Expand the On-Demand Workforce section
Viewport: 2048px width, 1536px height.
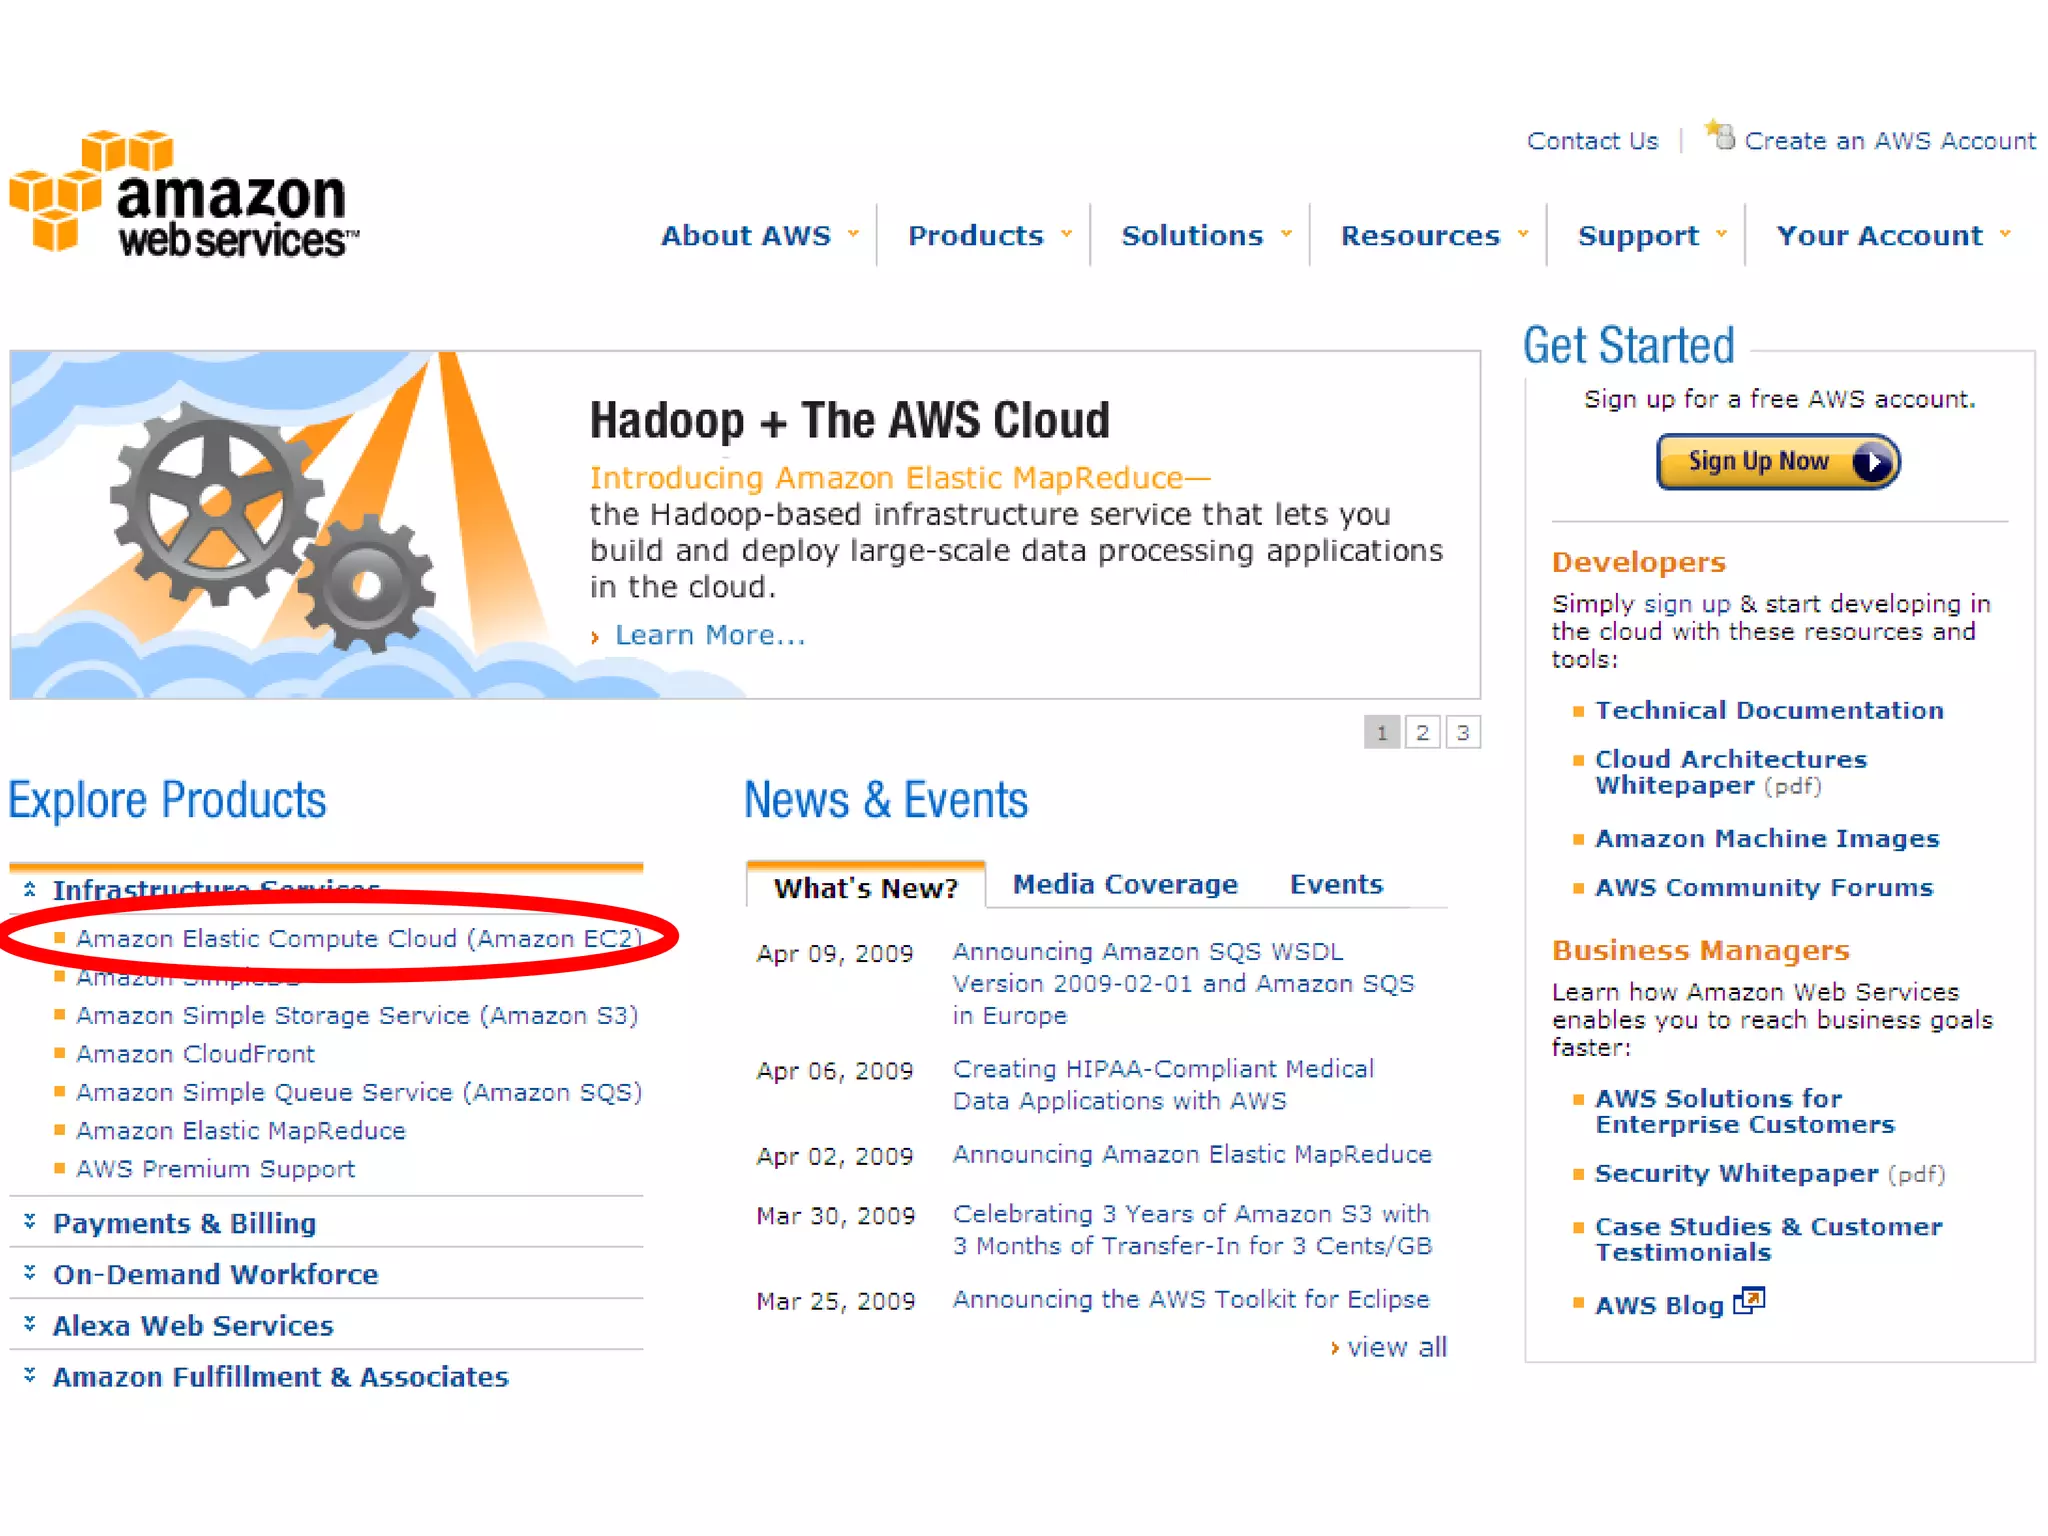pos(30,1272)
